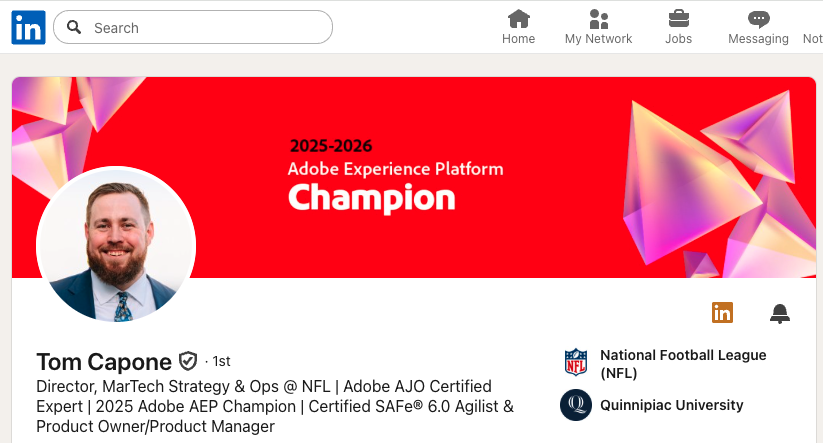This screenshot has height=443, width=823.
Task: Click verification shield beside Tom Capone
Action: point(188,361)
